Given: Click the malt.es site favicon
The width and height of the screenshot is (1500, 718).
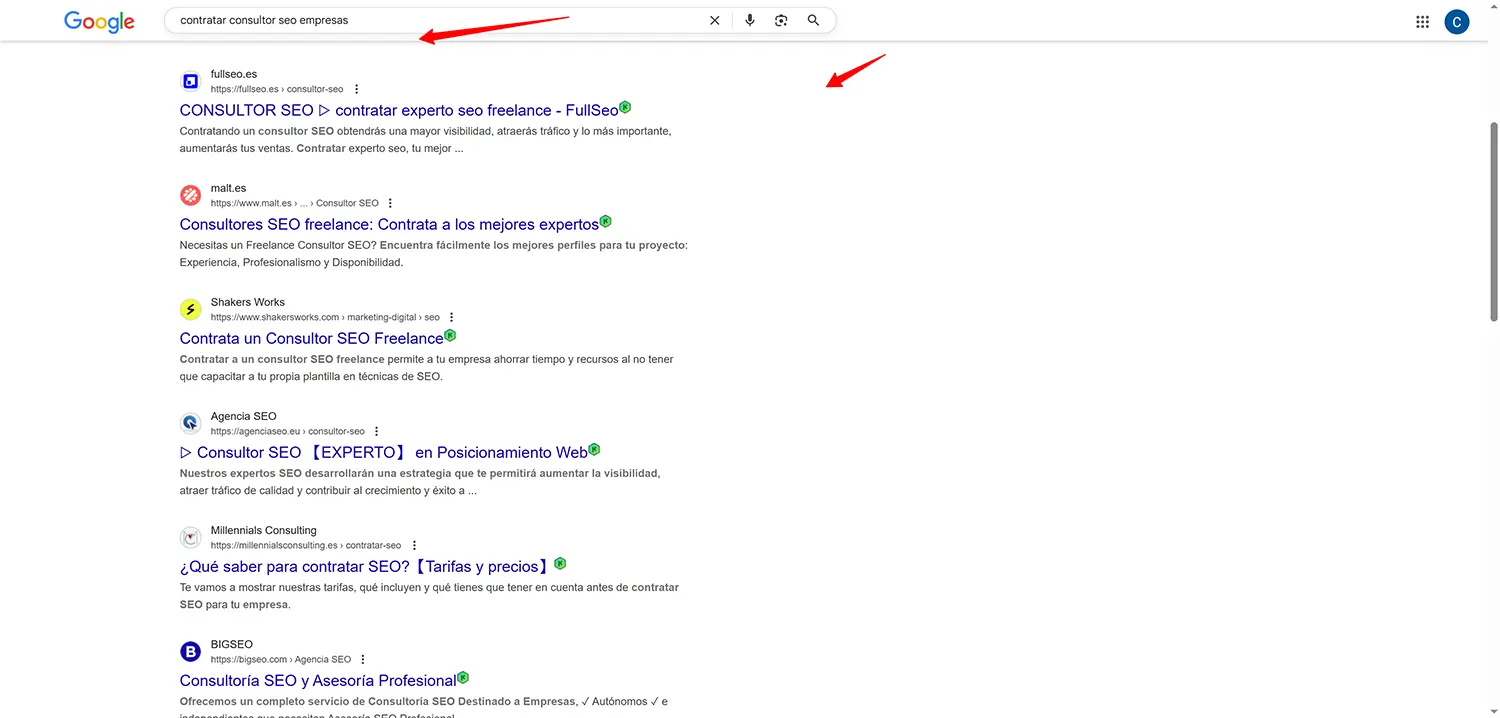Looking at the screenshot, I should point(190,195).
